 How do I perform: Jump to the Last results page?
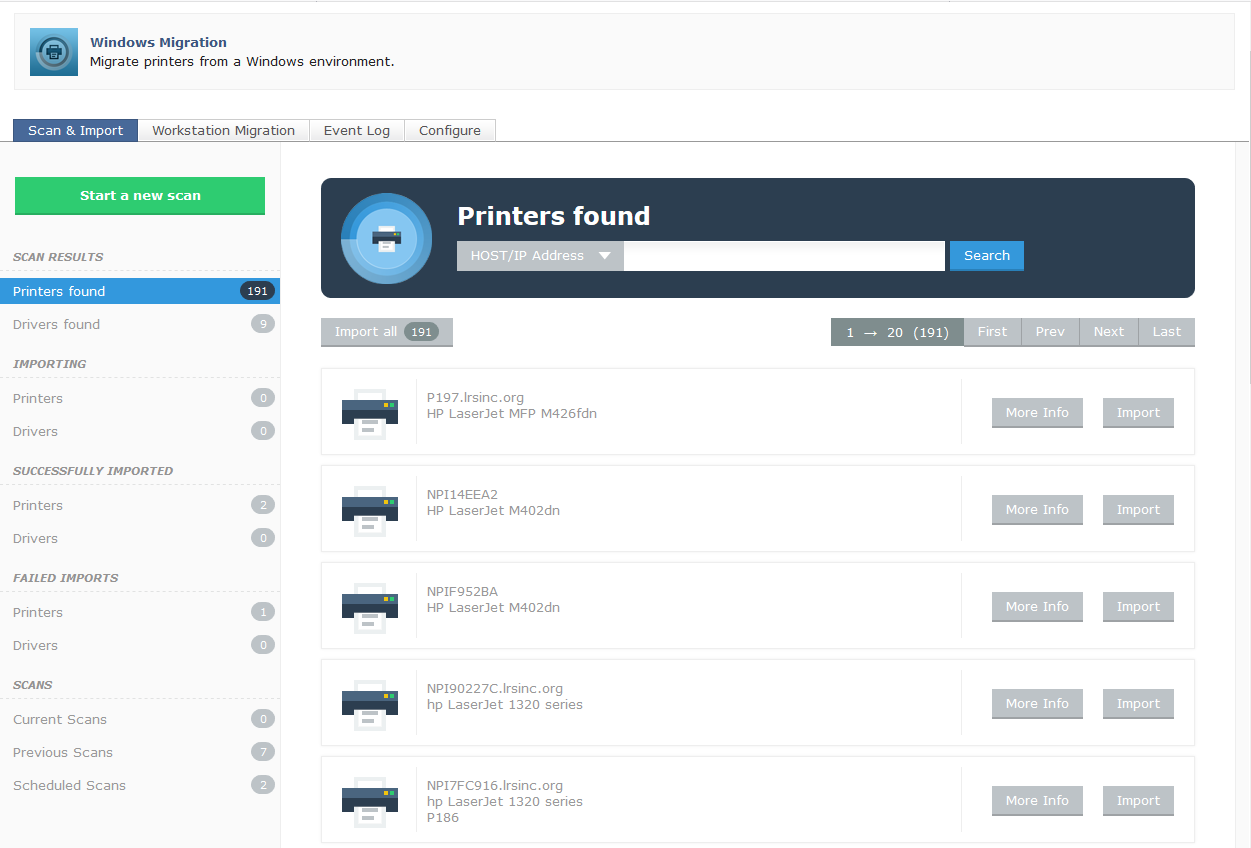pyautogui.click(x=1166, y=332)
